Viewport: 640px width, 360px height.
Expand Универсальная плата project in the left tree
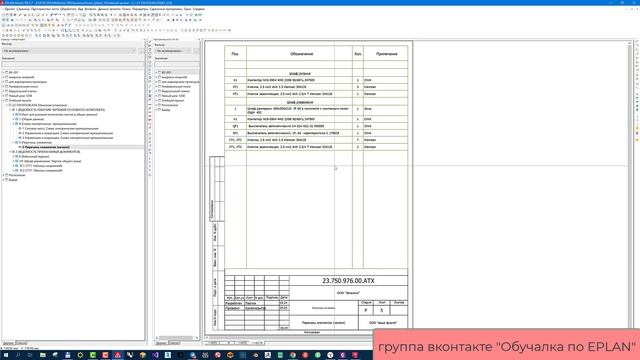click(3, 87)
